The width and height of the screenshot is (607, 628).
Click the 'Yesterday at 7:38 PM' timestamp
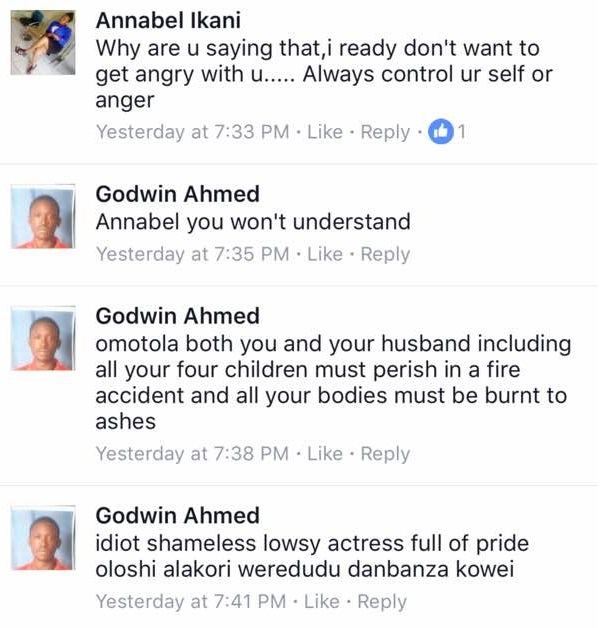tap(193, 454)
